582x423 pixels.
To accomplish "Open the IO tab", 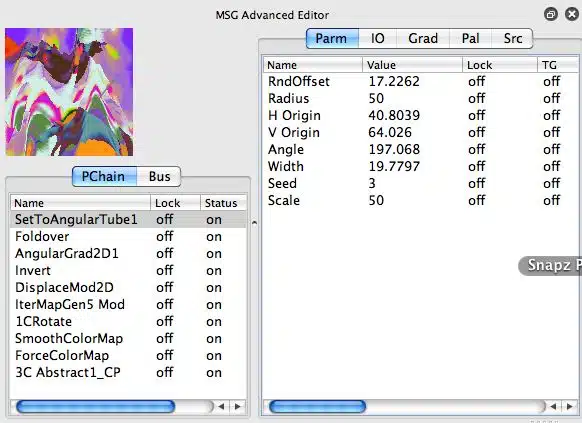I will pos(378,39).
